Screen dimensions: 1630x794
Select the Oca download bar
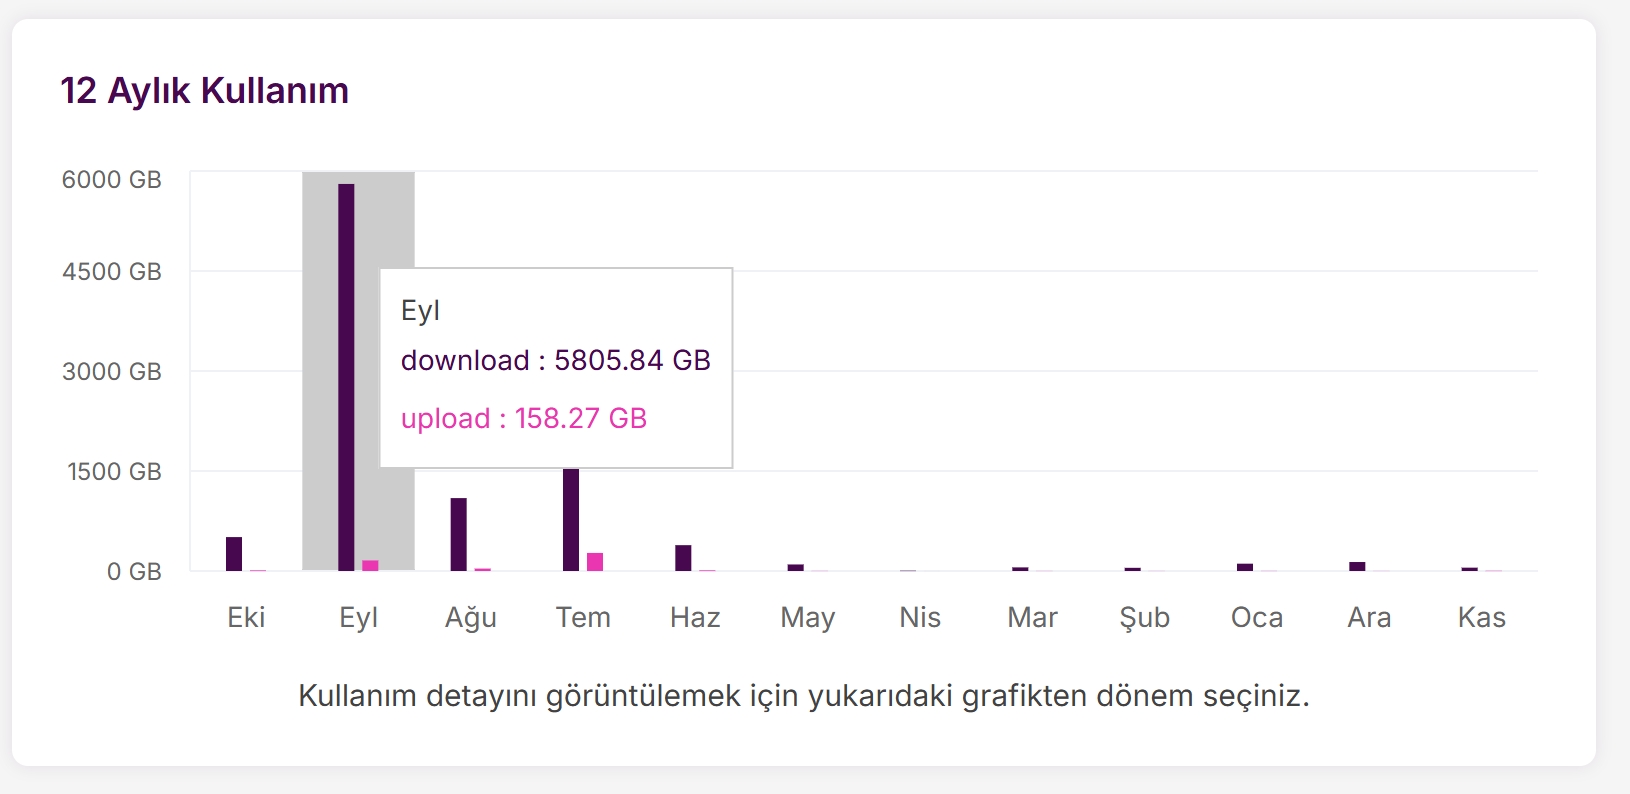click(1245, 567)
